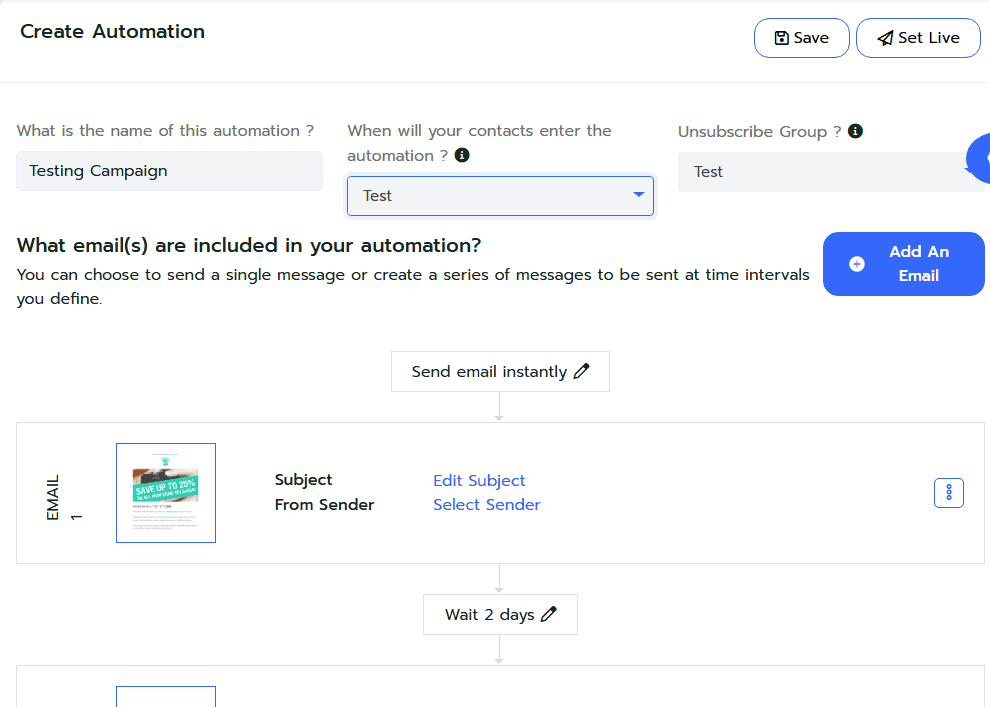Click the Create Automation heading
Screen dimensions: 990x707
112,32
